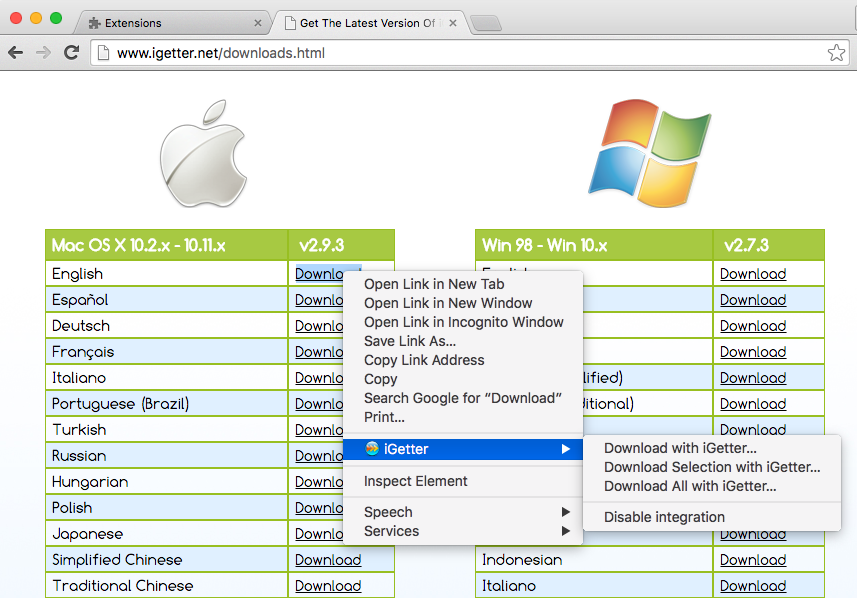Click Download link in Mac Français row
This screenshot has height=598, width=857.
click(x=319, y=352)
